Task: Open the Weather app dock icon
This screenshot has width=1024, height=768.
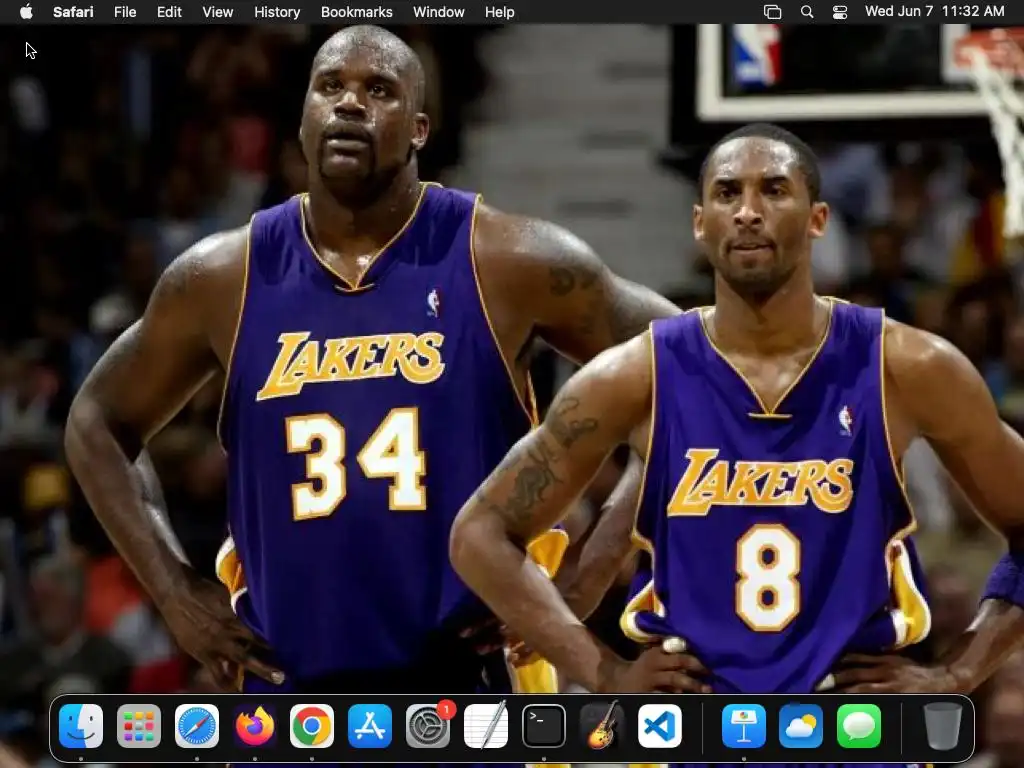Action: tap(801, 726)
